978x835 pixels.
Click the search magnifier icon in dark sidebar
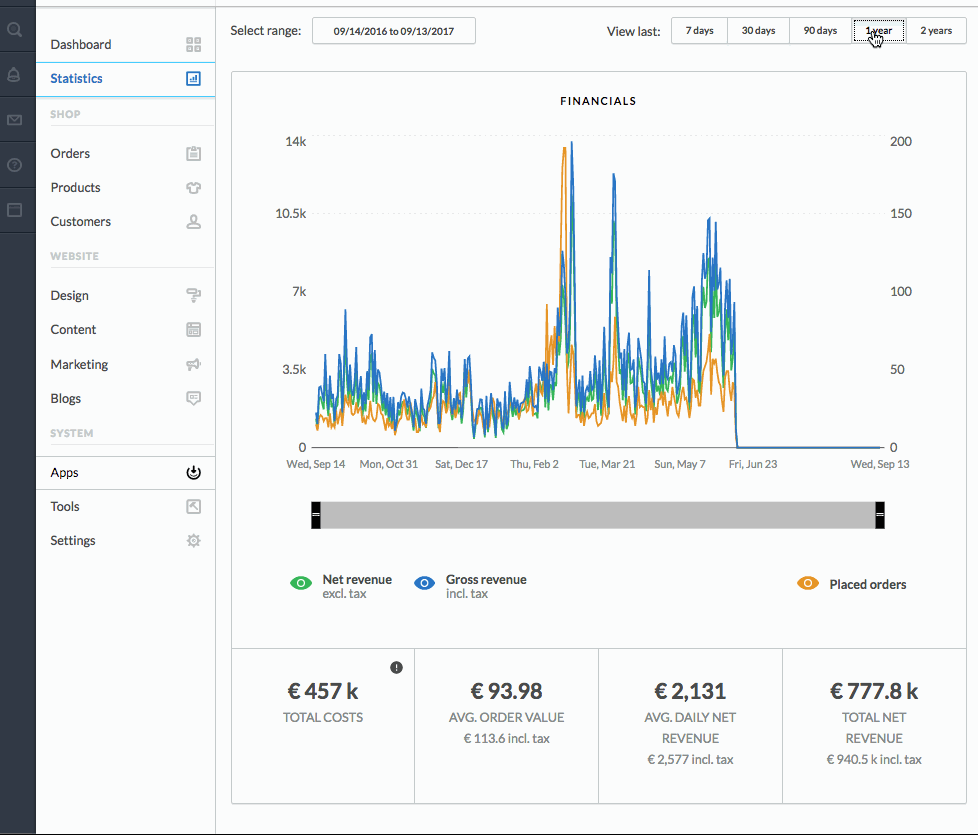tap(14, 29)
